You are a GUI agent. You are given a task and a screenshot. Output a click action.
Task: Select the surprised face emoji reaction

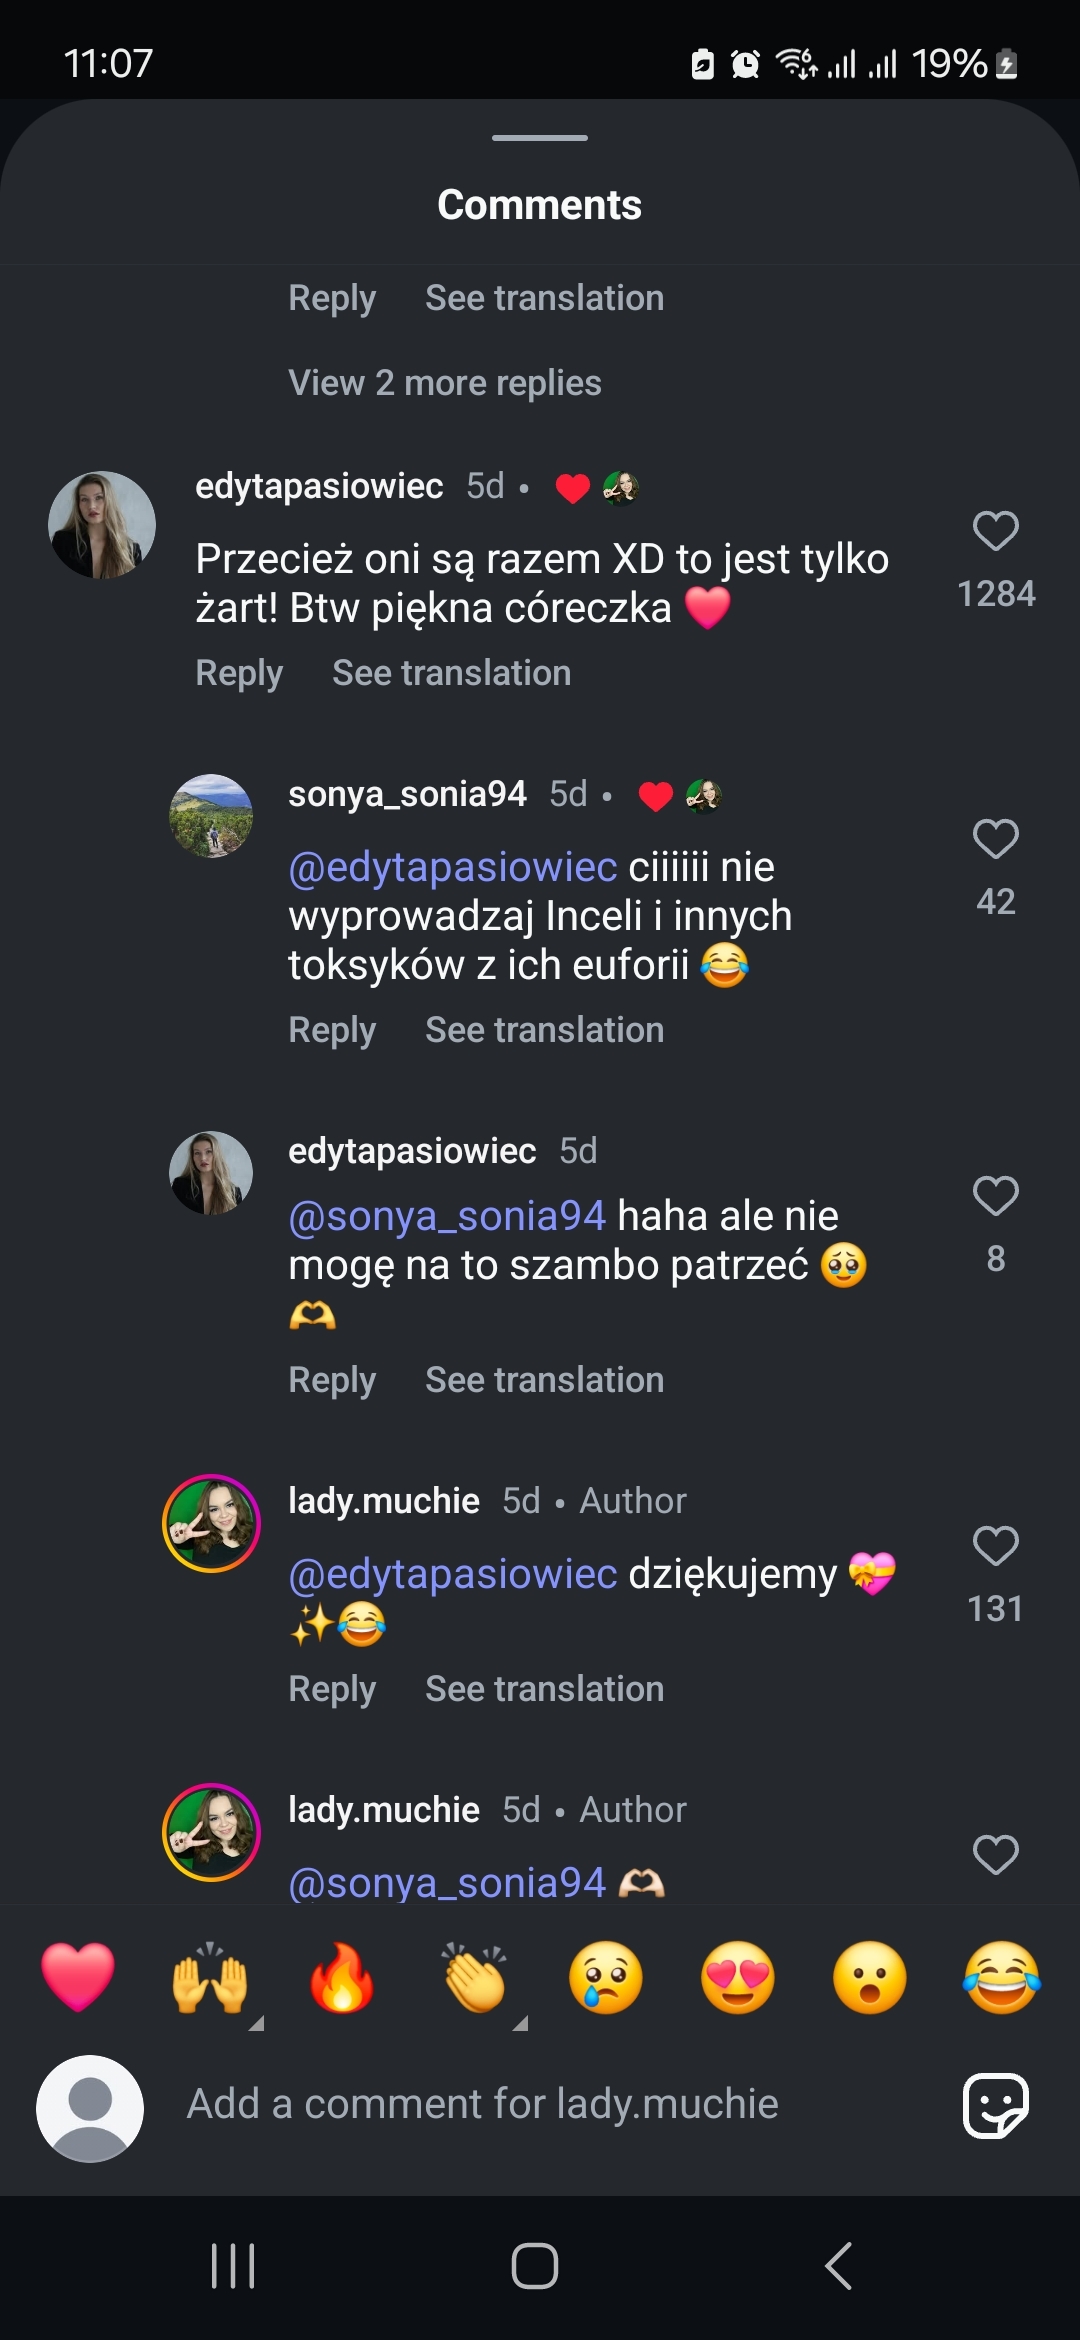(x=870, y=1977)
